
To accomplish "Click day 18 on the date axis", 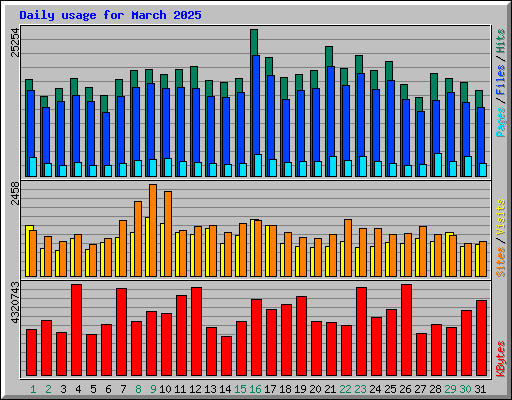I will 285,389.
